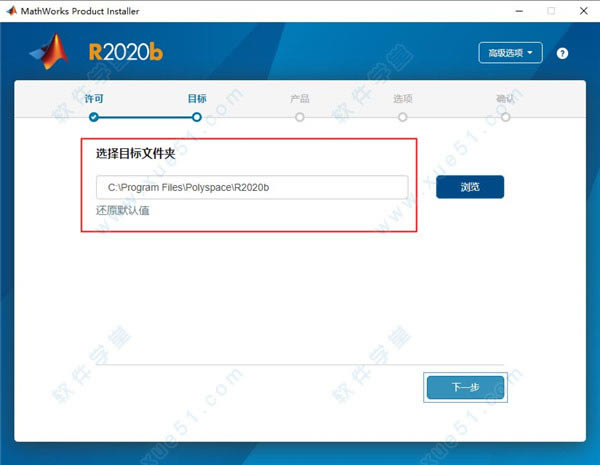Viewport: 600px width, 465px height.
Task: Click the 产品 step circle
Action: (300, 117)
